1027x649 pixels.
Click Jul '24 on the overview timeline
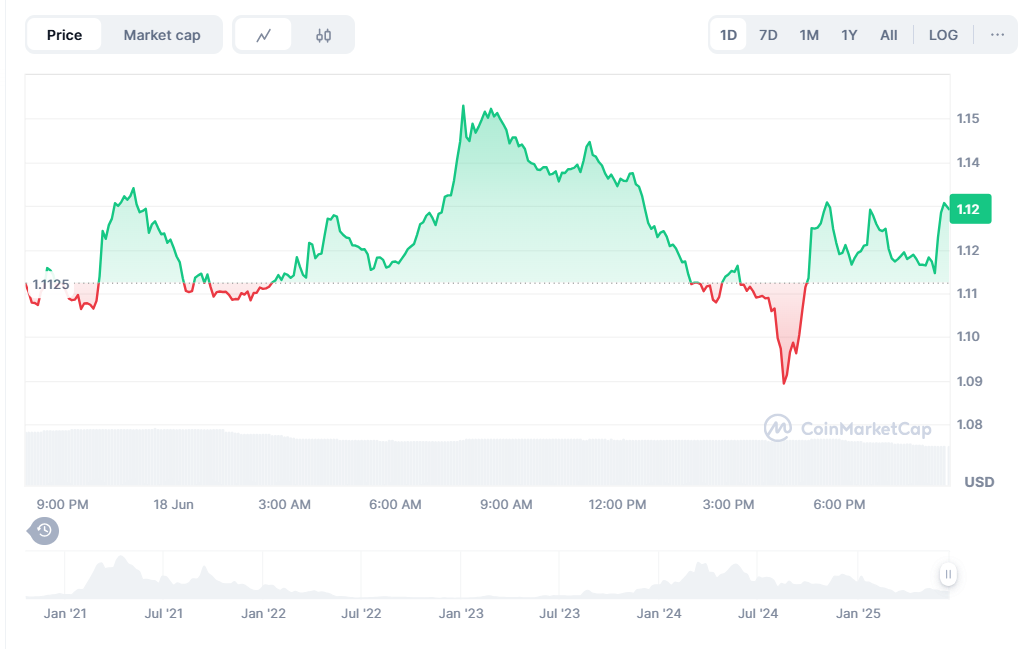pyautogui.click(x=757, y=613)
